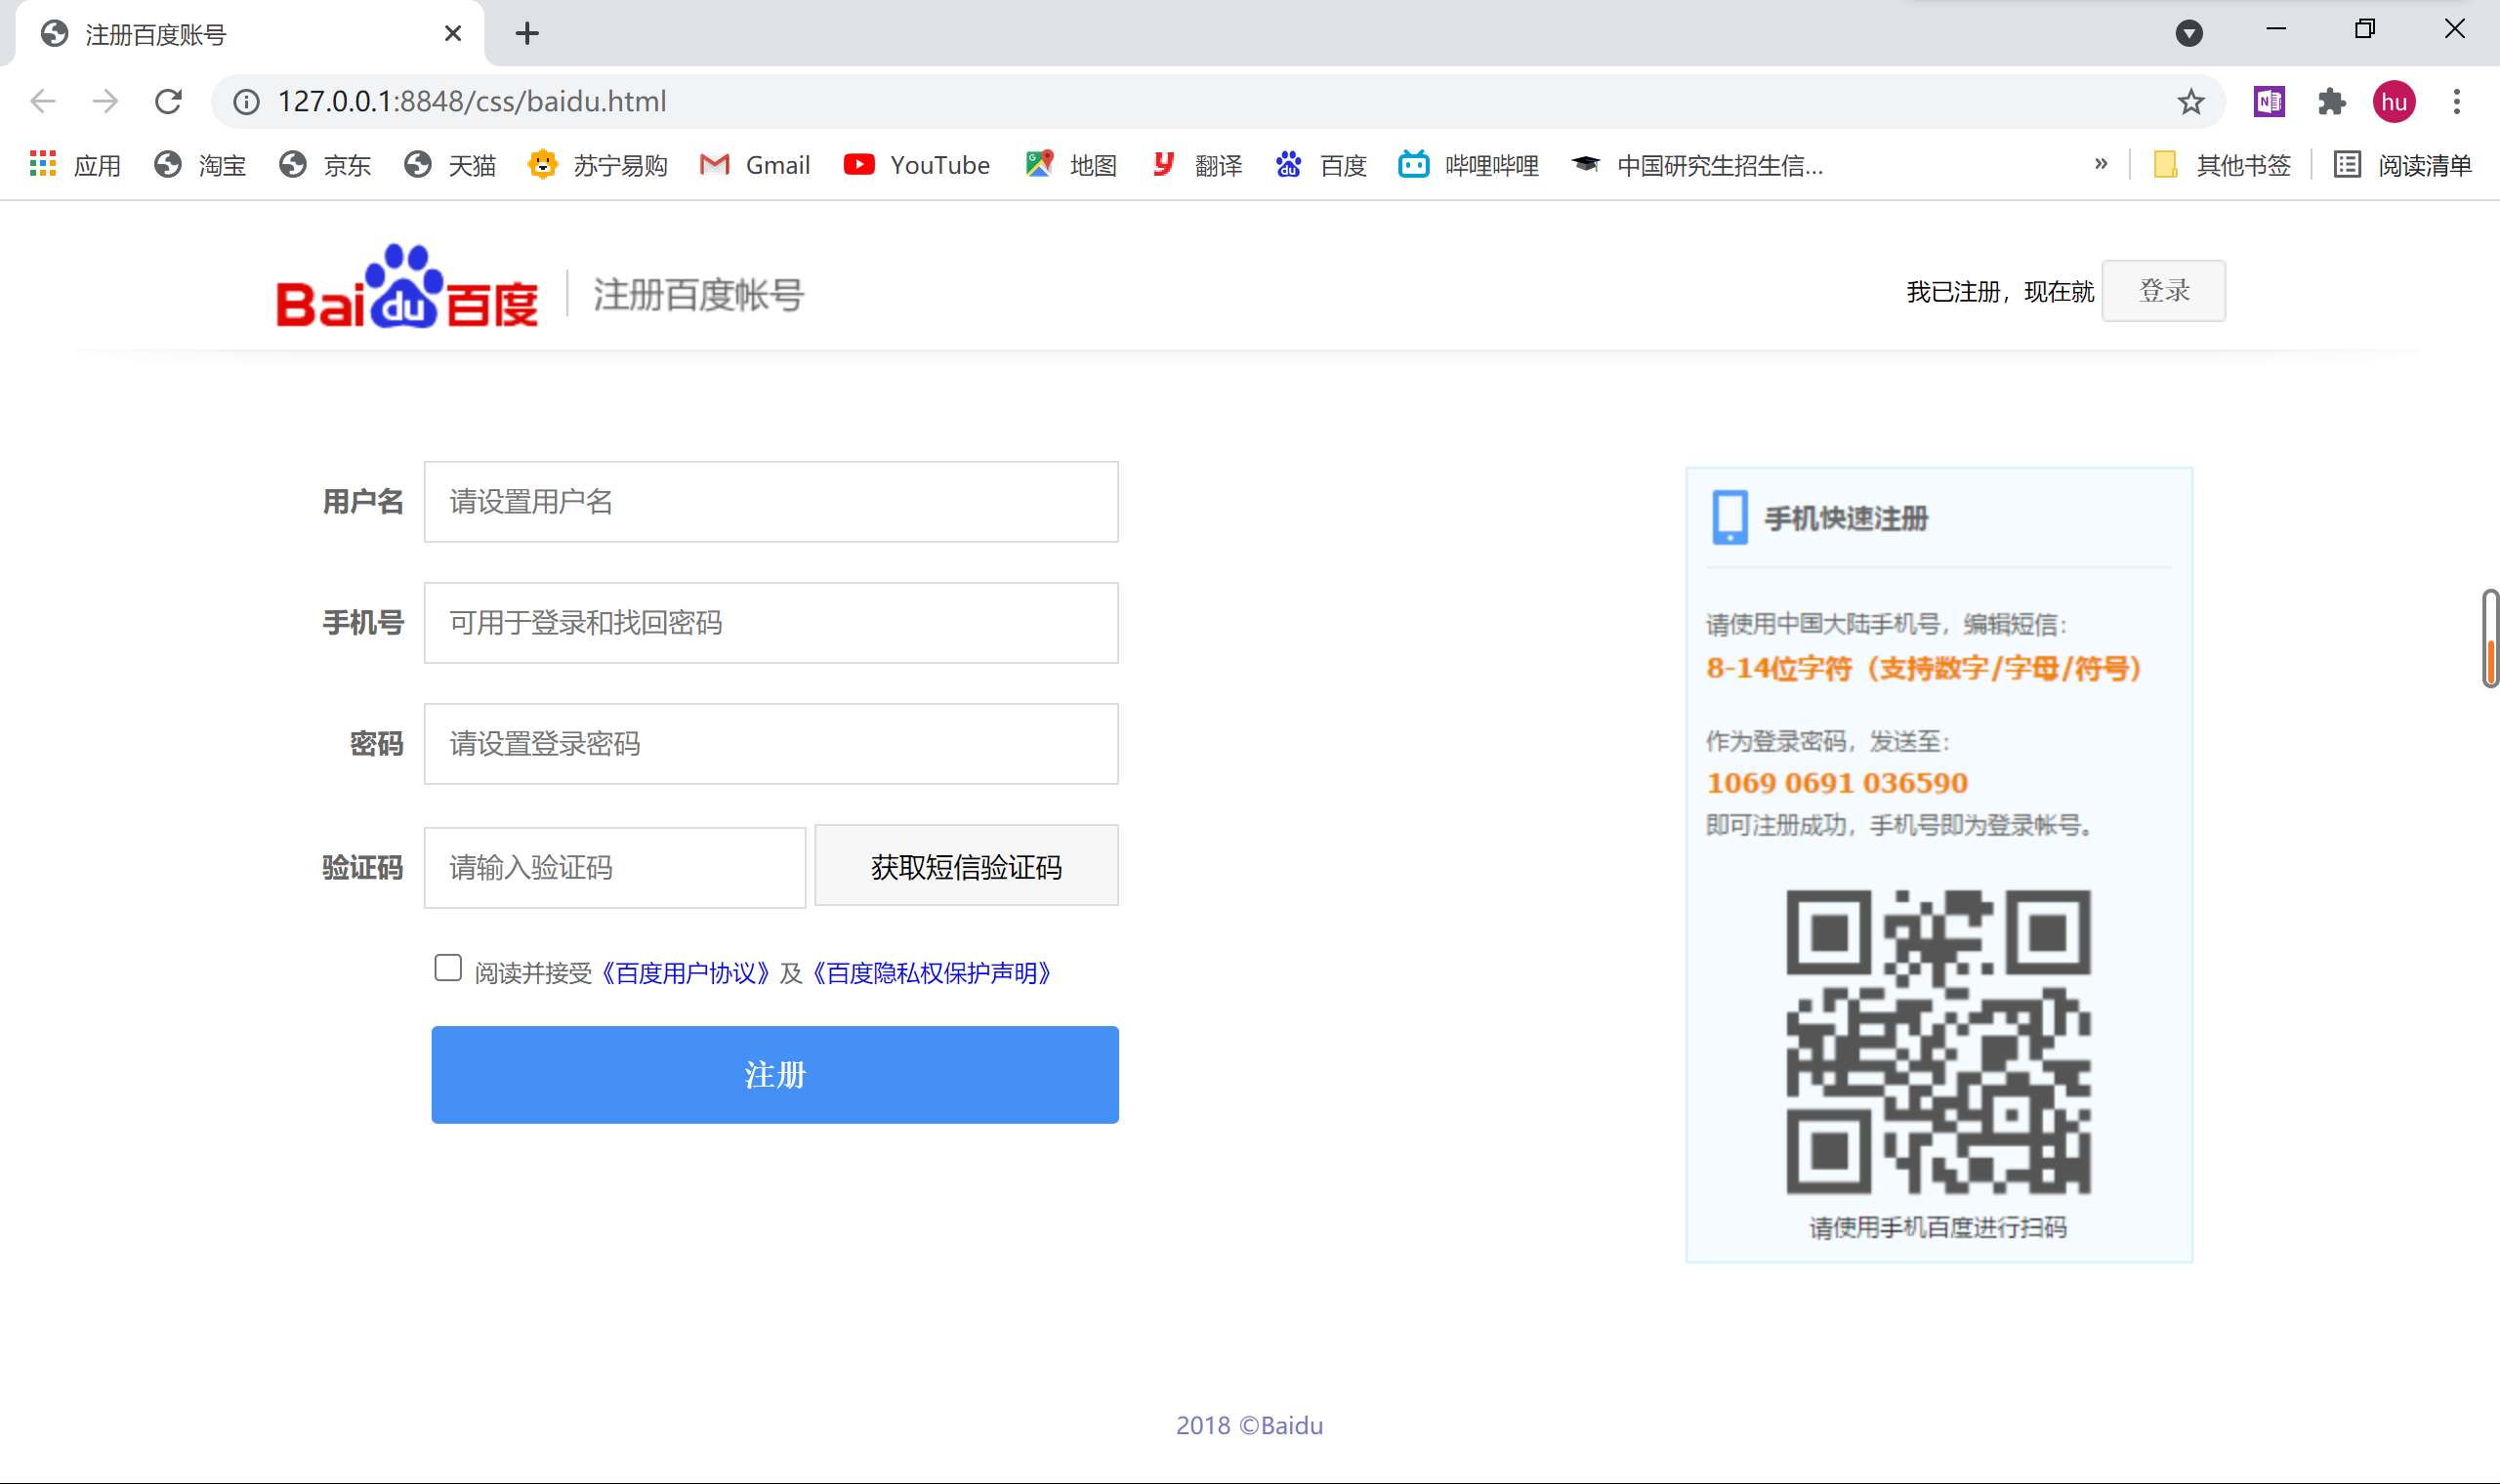Open the tab search dropdown arrow

(x=2189, y=33)
